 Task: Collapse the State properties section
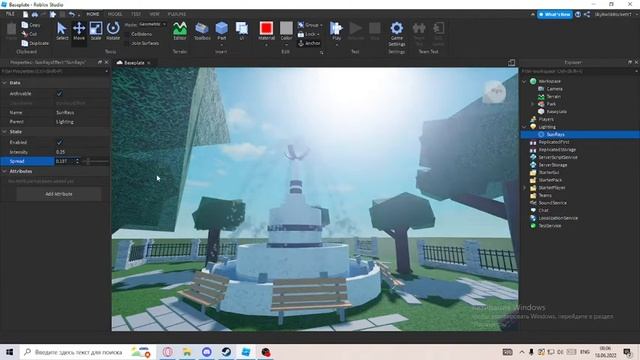click(4, 132)
